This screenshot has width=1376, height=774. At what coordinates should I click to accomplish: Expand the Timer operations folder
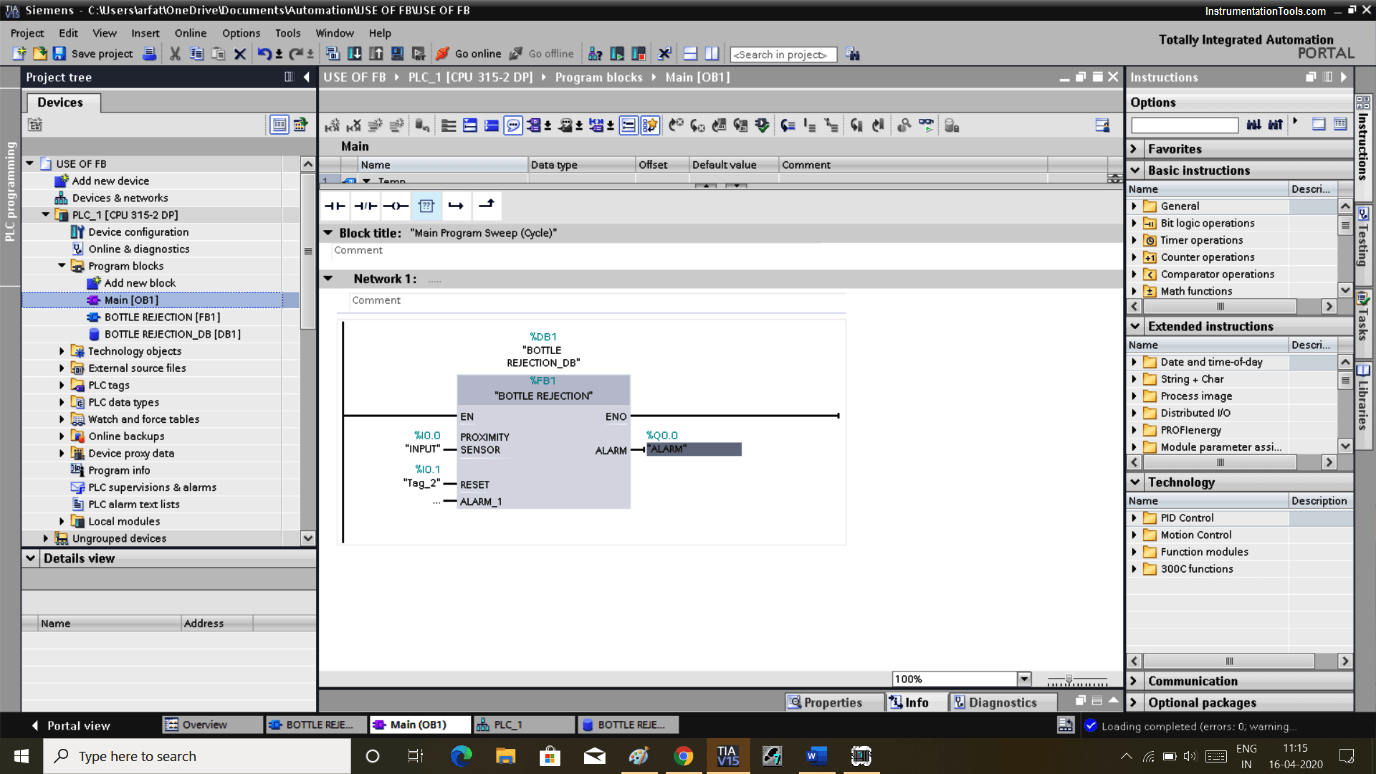coord(1135,240)
